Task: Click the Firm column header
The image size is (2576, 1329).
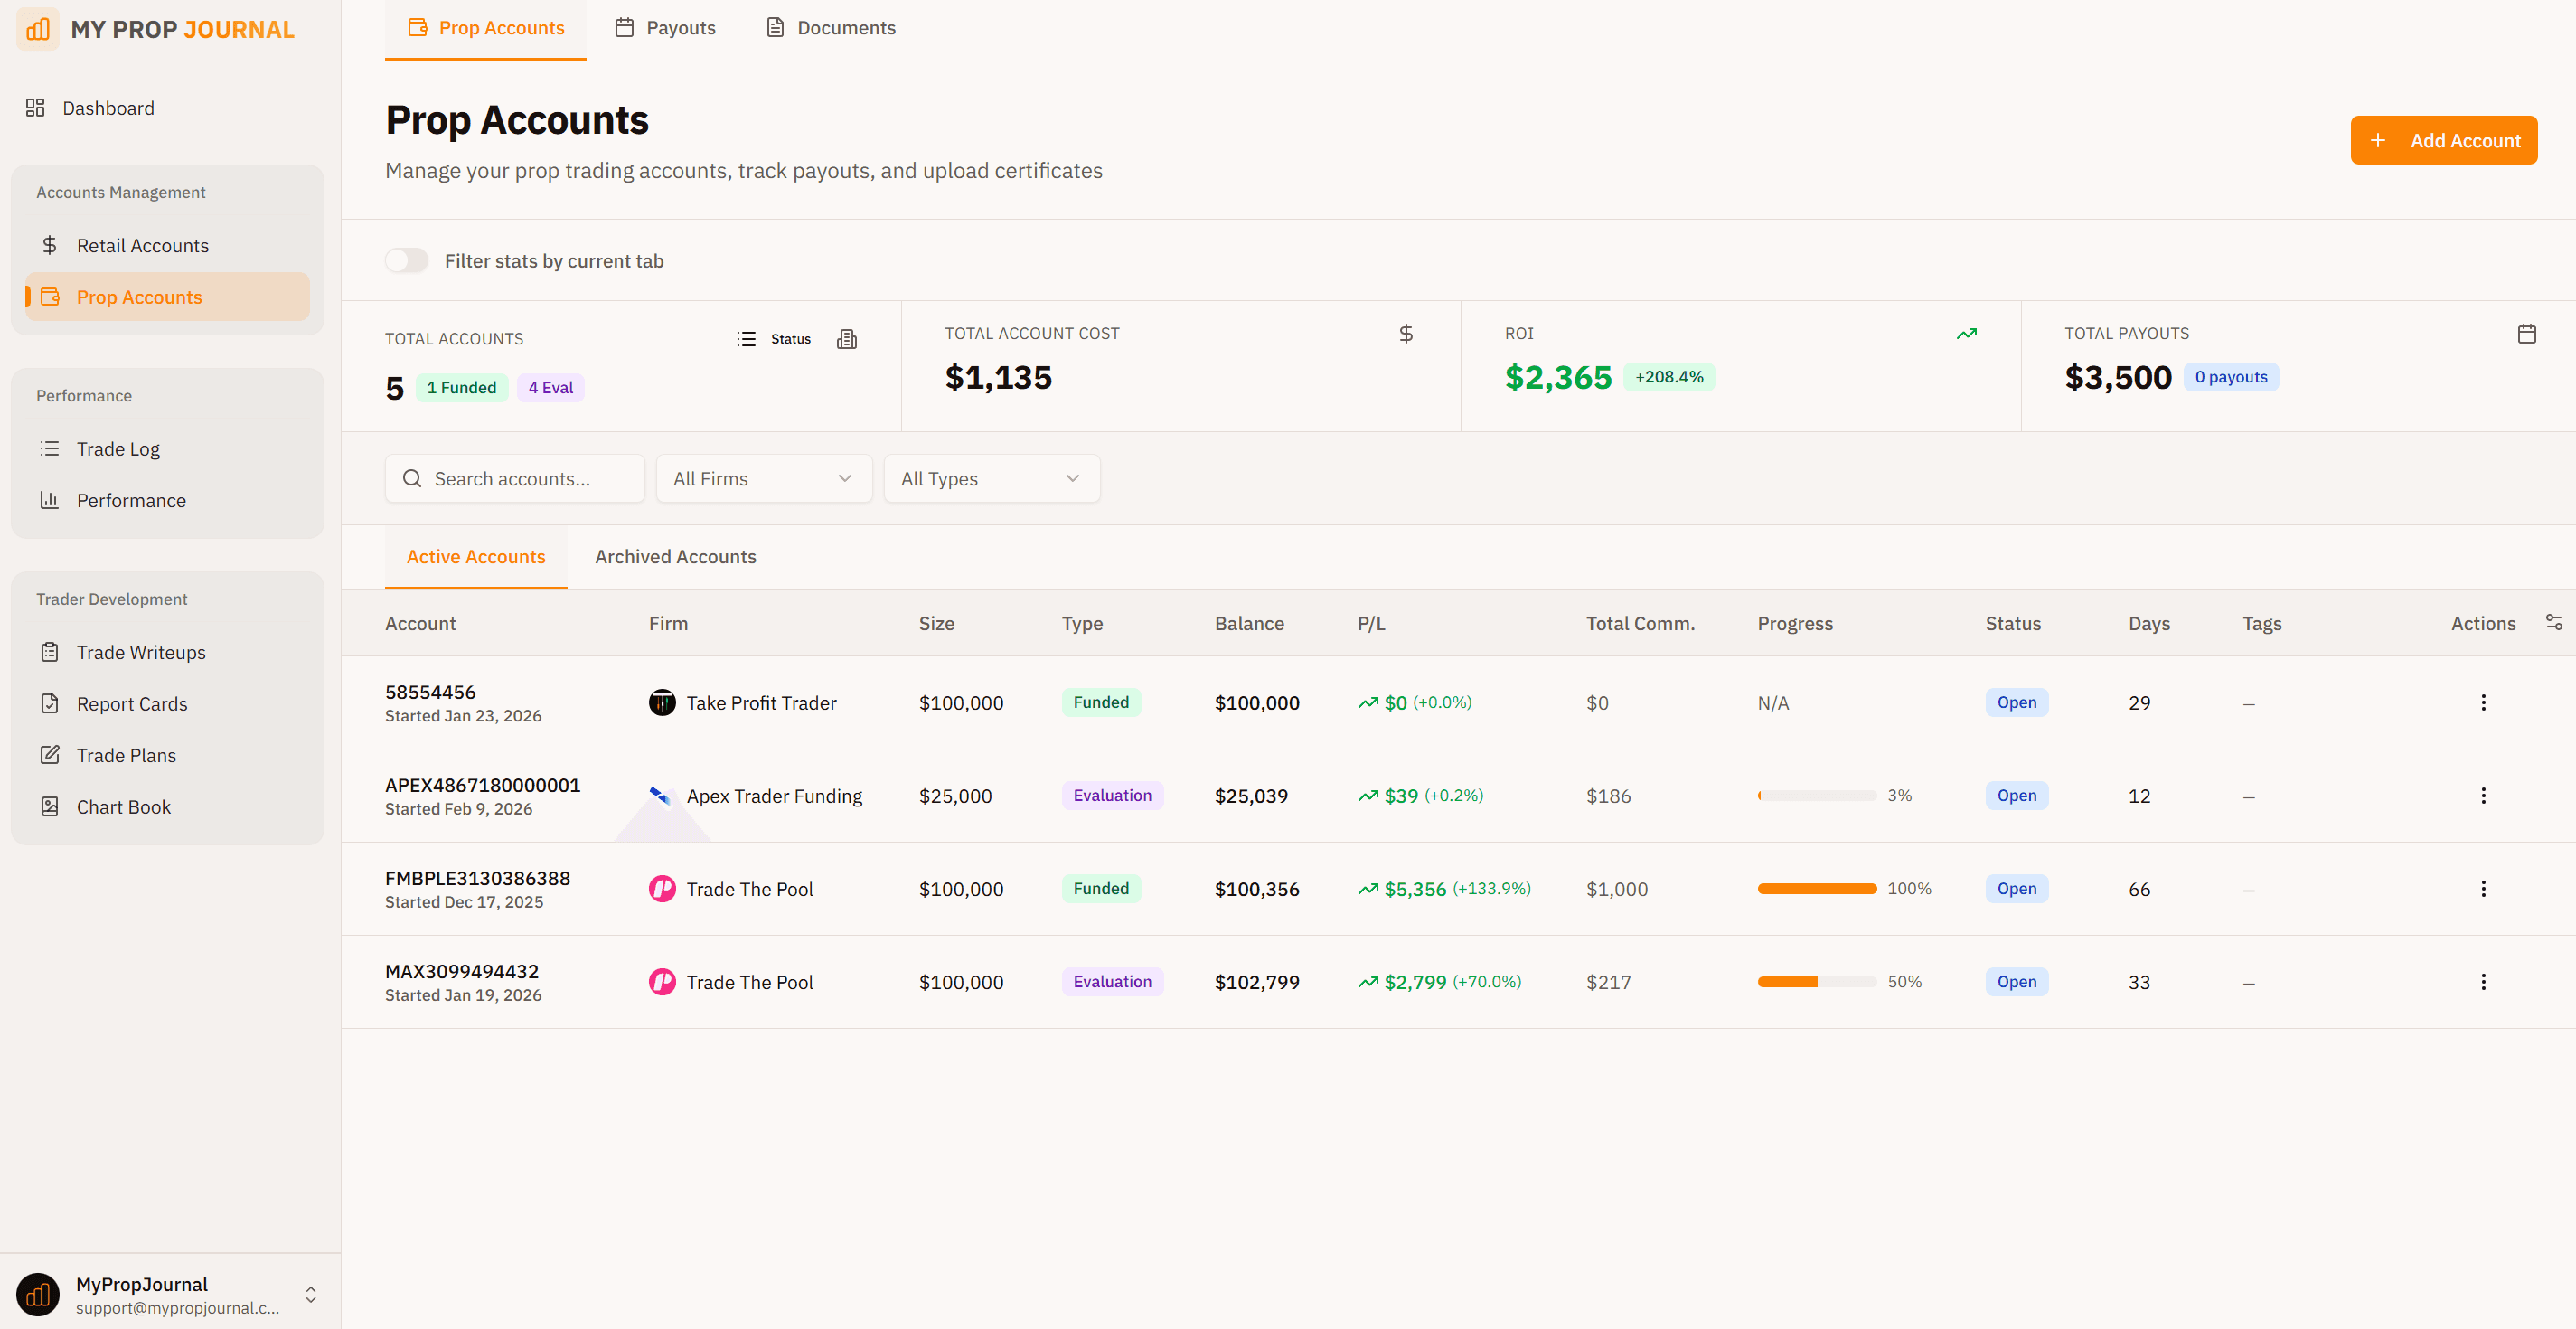Action: [x=668, y=624]
